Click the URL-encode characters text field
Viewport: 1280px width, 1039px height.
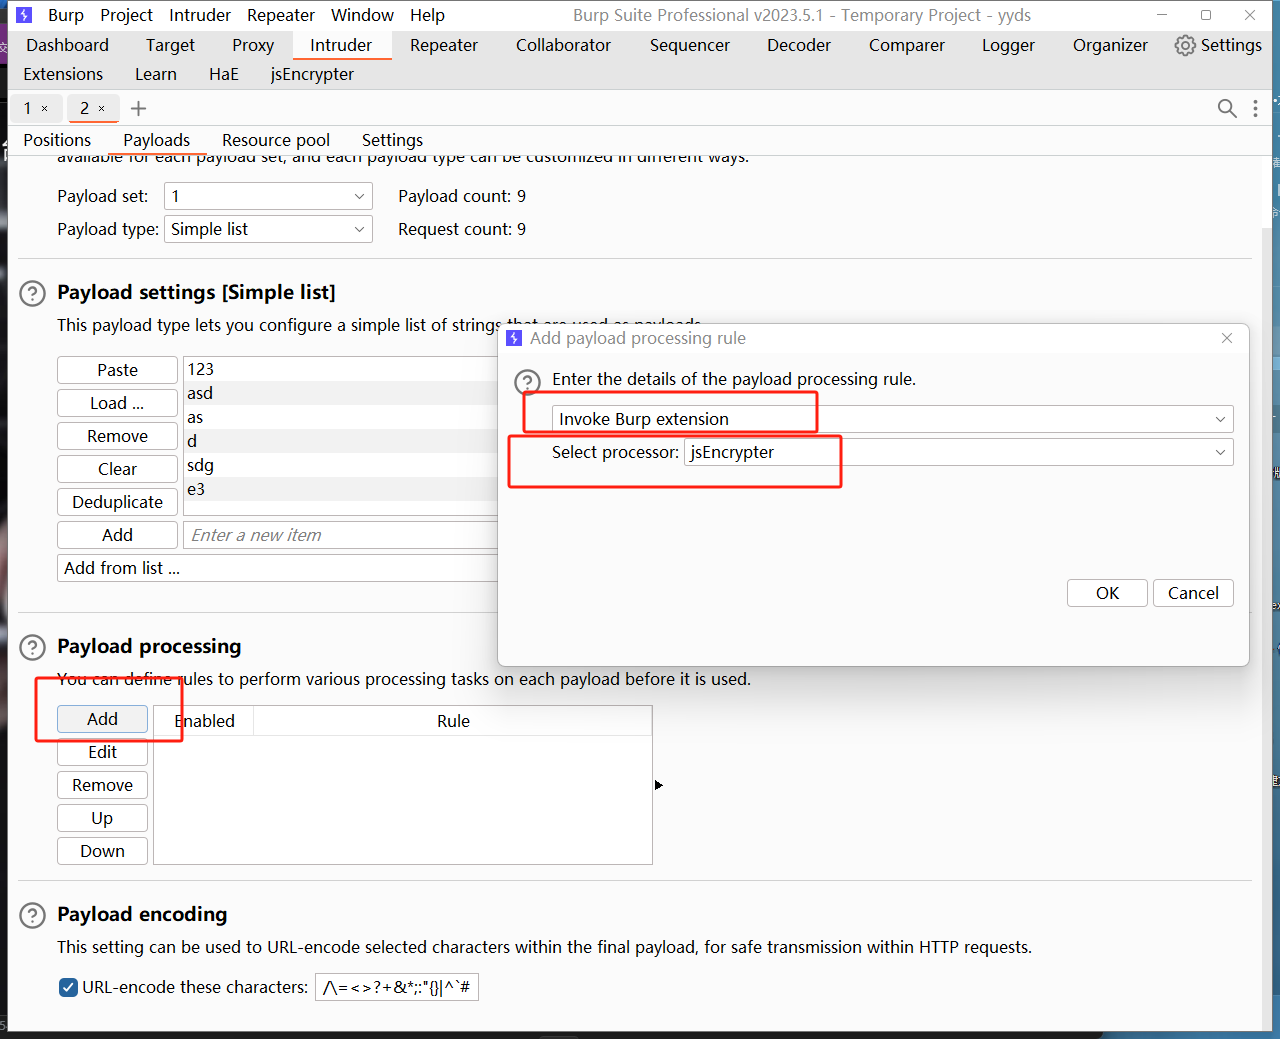coord(397,987)
